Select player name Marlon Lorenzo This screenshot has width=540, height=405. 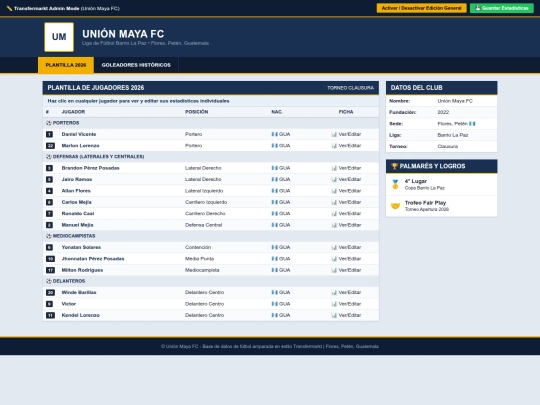tap(80, 146)
